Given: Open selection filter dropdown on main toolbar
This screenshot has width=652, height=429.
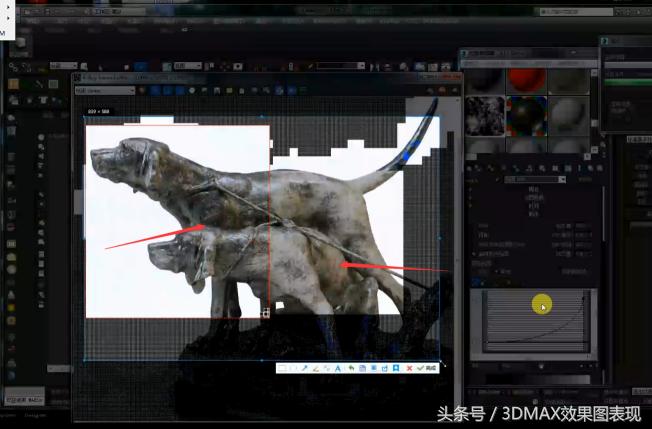Looking at the screenshot, I should 64,66.
